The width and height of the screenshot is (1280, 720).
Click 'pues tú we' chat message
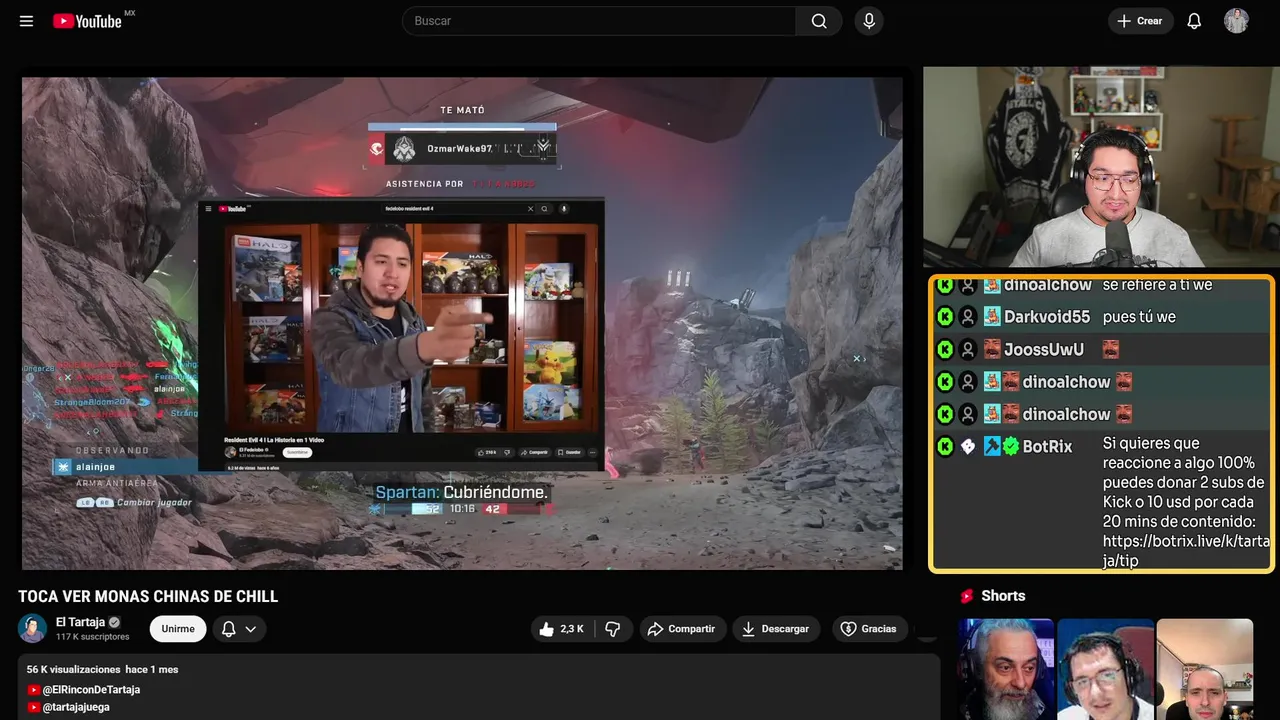click(1139, 317)
